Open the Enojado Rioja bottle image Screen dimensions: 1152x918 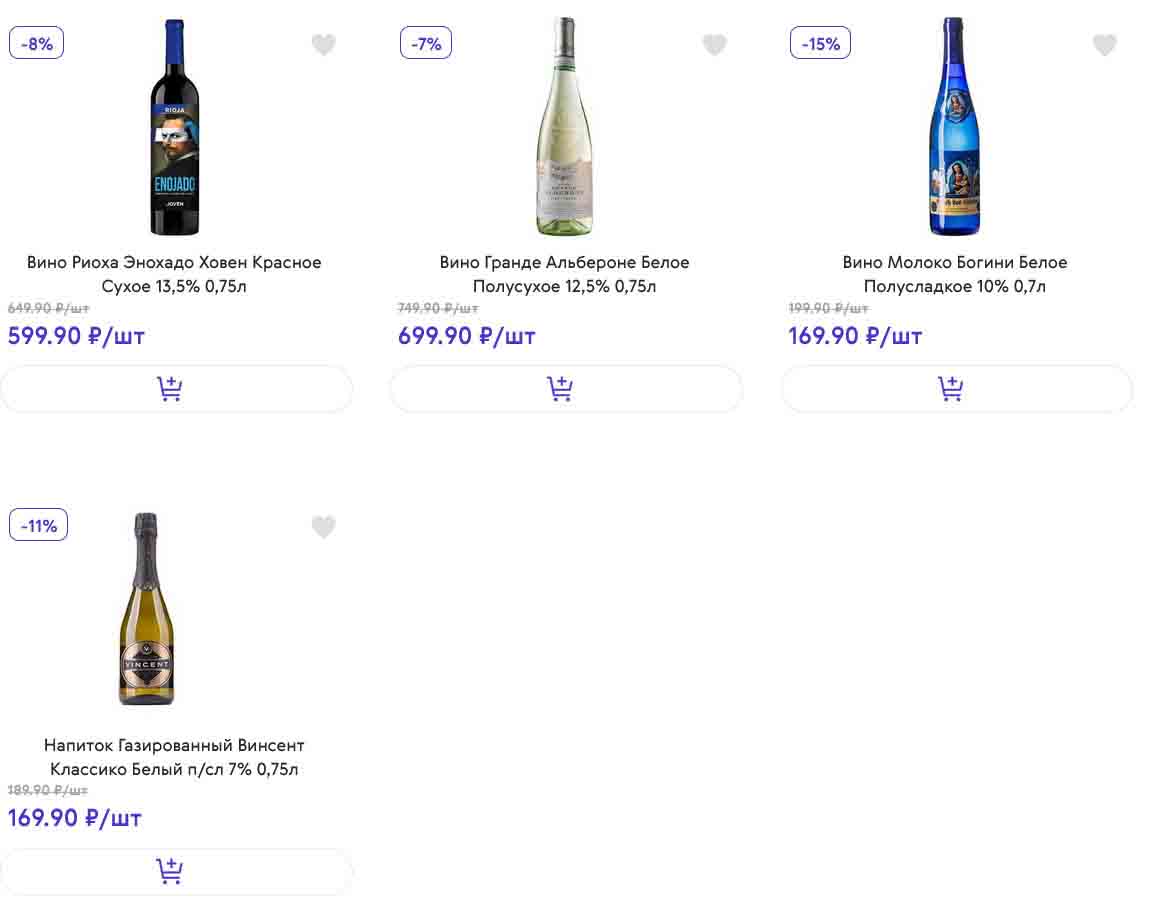175,127
